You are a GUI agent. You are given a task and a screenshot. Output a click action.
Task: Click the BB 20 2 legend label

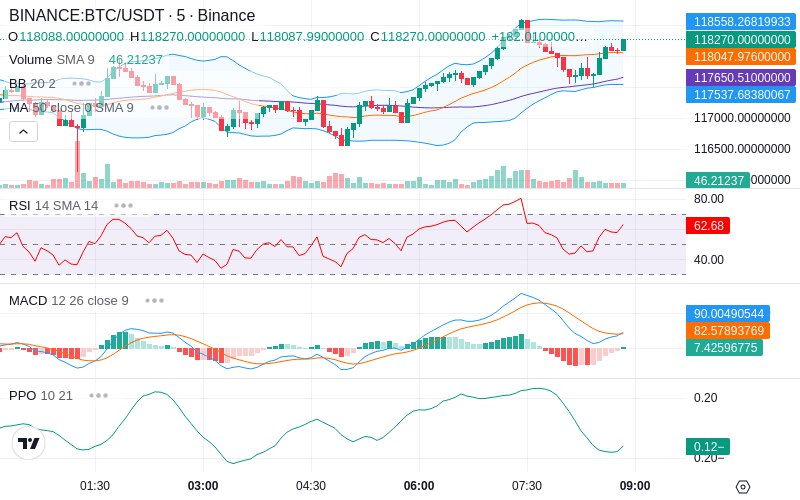pos(32,84)
